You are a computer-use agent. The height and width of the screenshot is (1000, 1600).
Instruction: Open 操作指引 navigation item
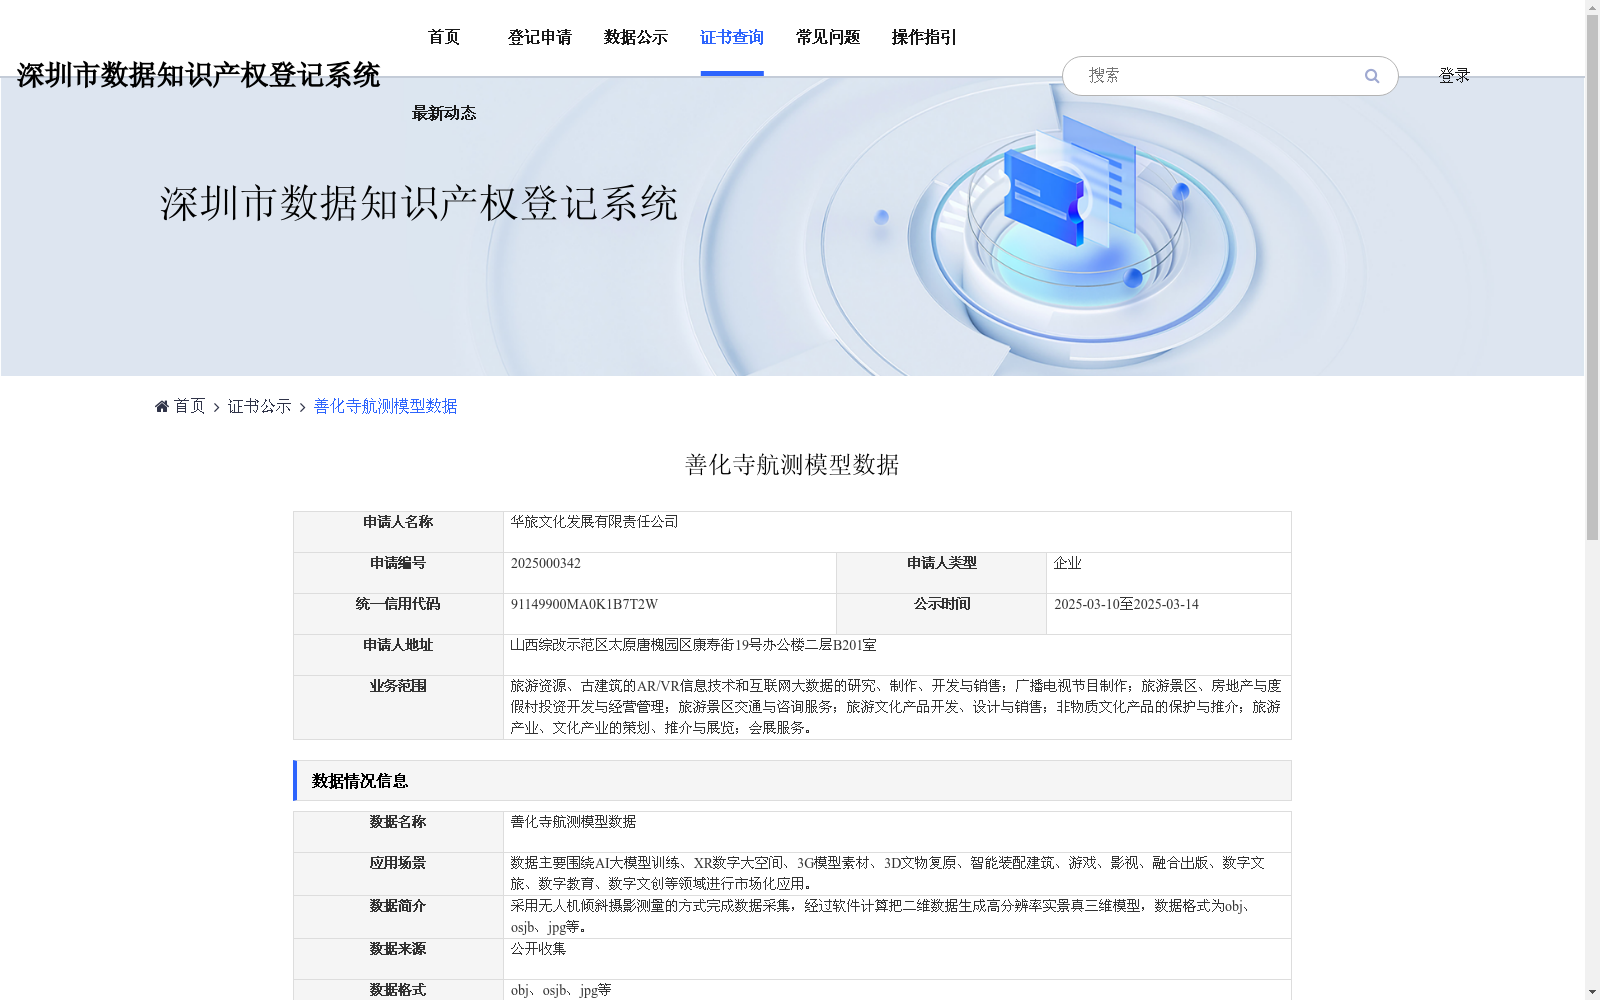924,37
